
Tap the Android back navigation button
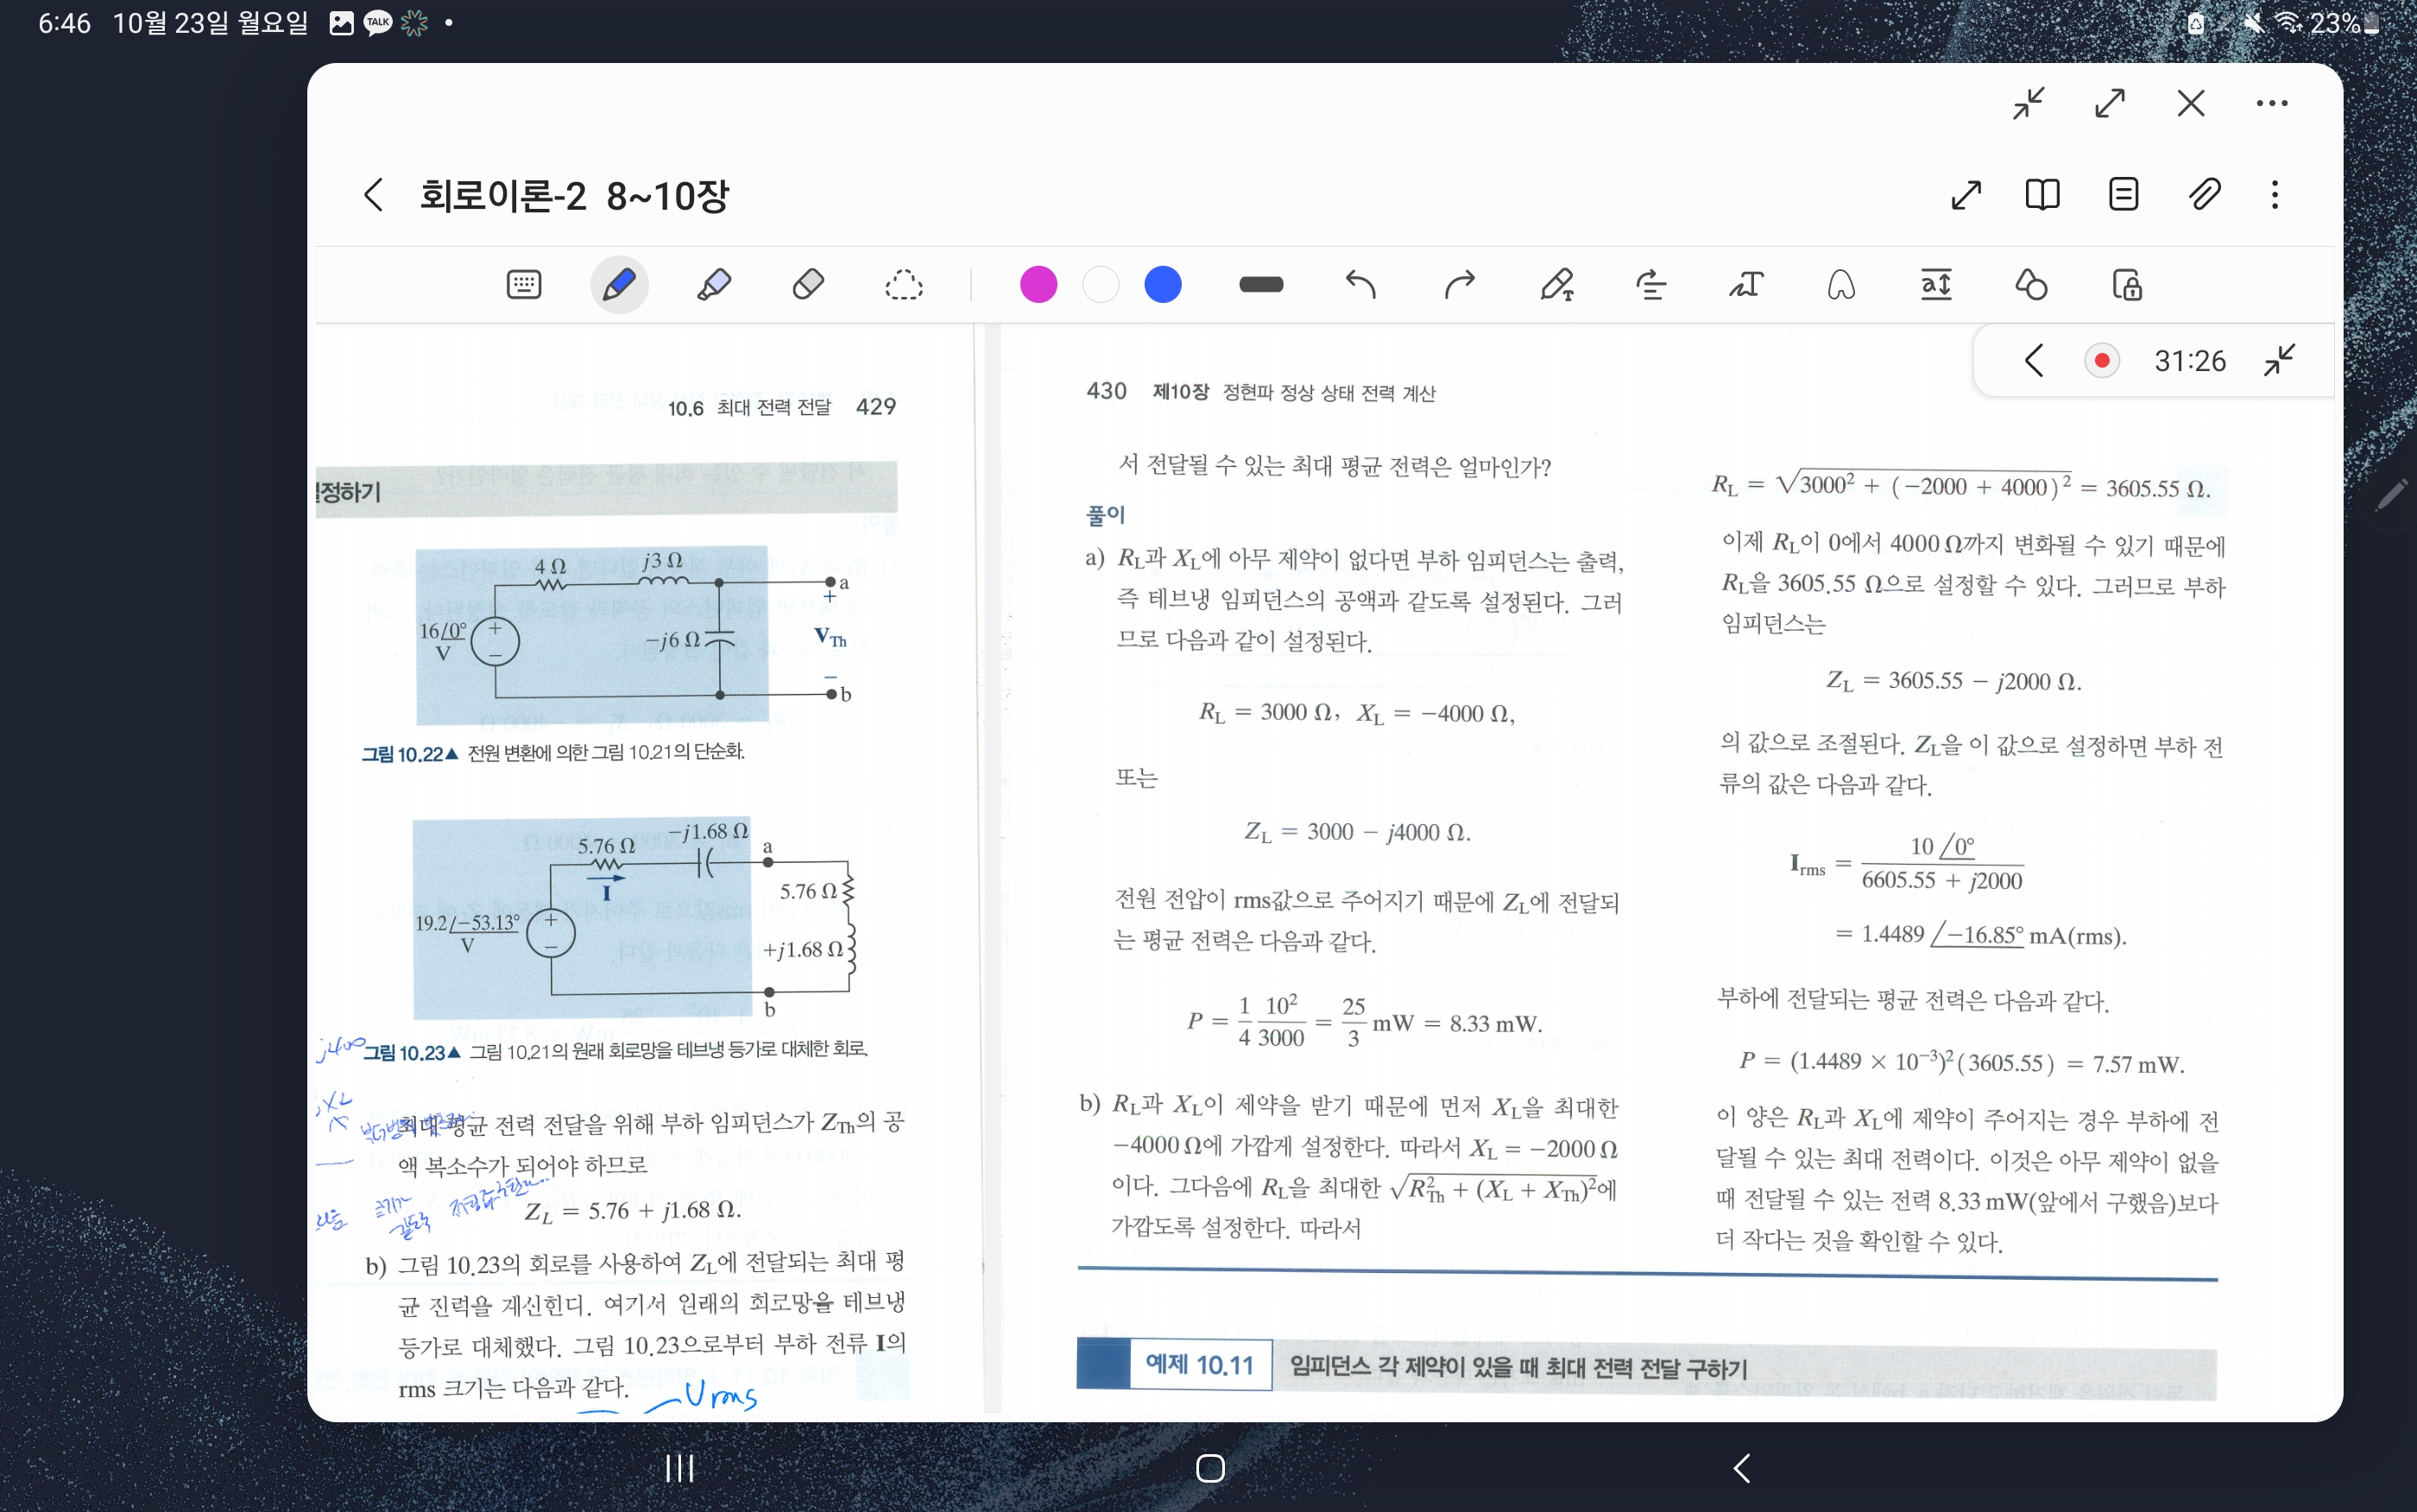coord(1741,1468)
